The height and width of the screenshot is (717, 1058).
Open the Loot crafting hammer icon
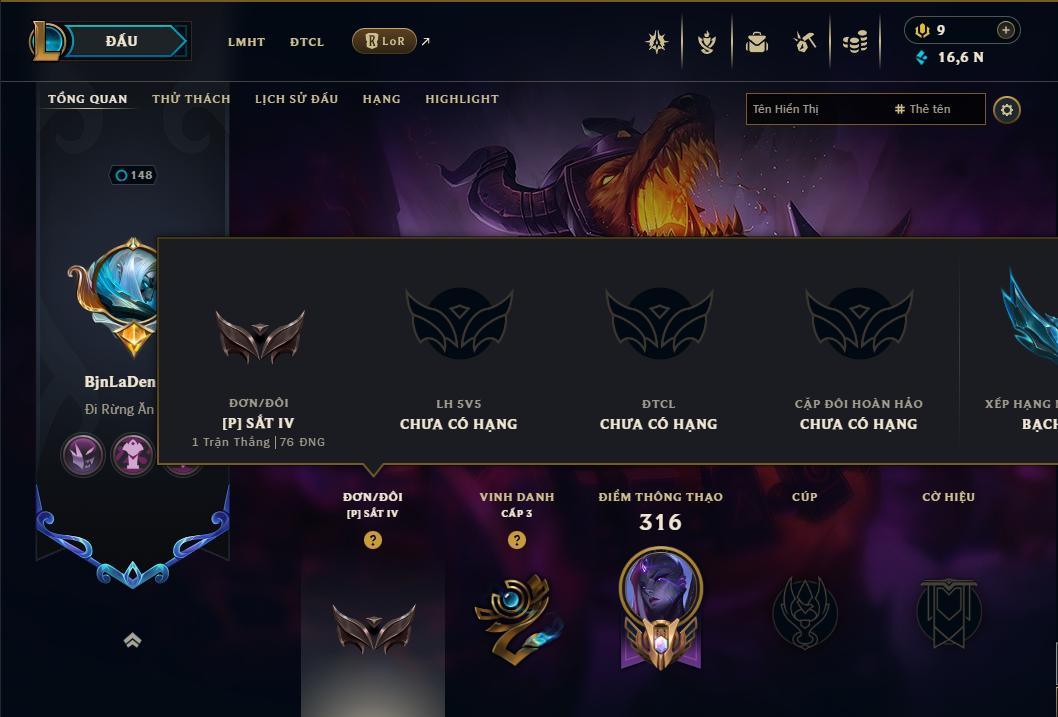pos(805,42)
